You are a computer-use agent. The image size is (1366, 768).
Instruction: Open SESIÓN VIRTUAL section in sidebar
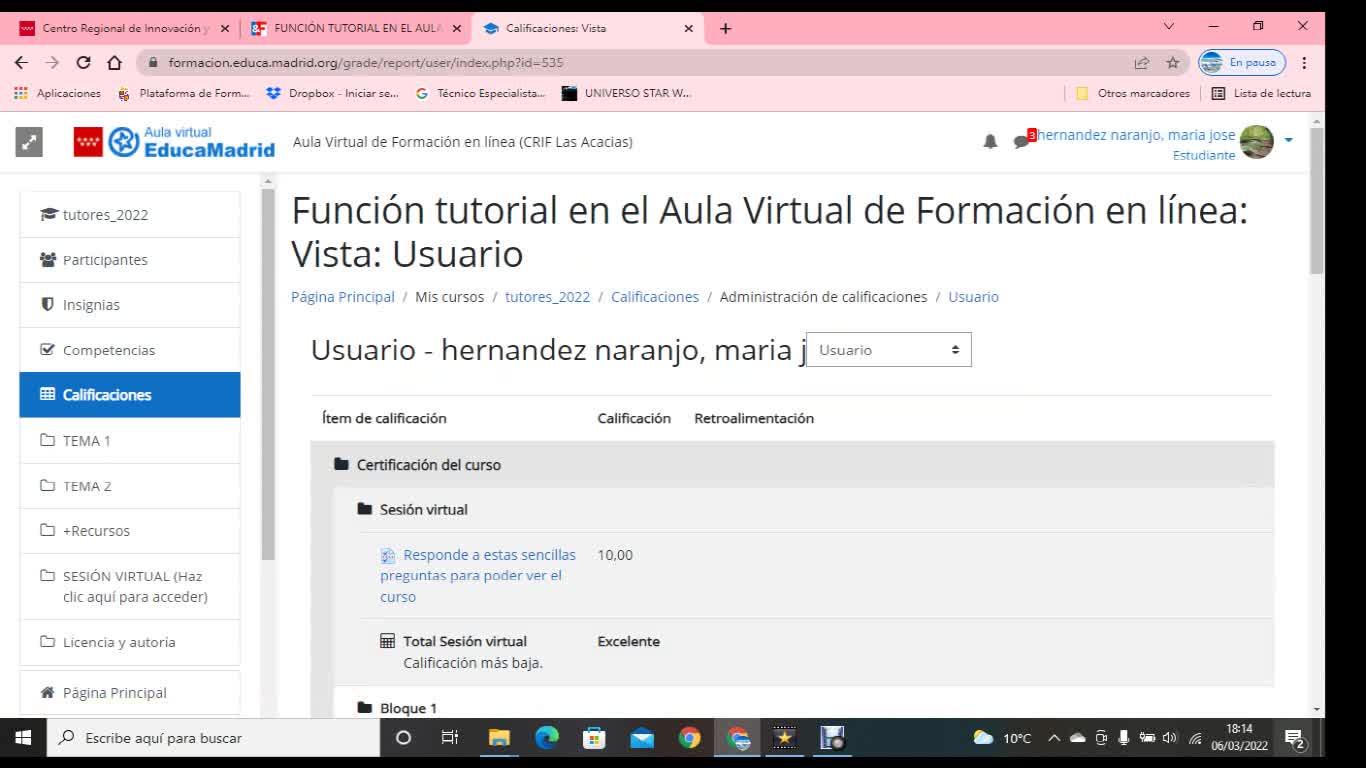tap(130, 587)
